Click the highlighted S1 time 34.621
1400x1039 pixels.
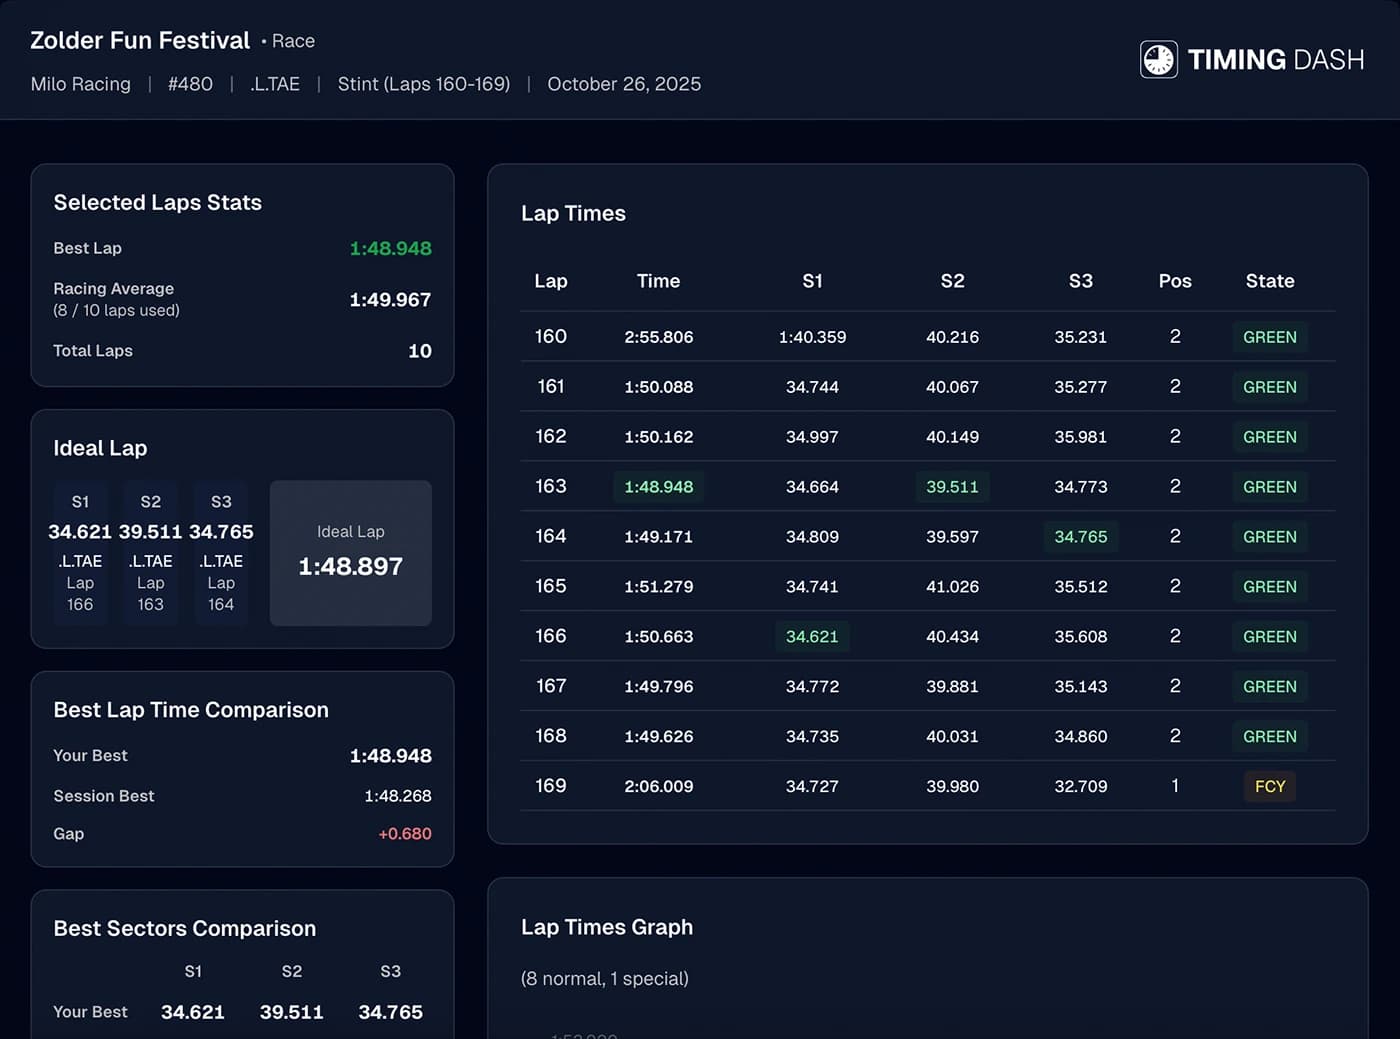click(811, 637)
